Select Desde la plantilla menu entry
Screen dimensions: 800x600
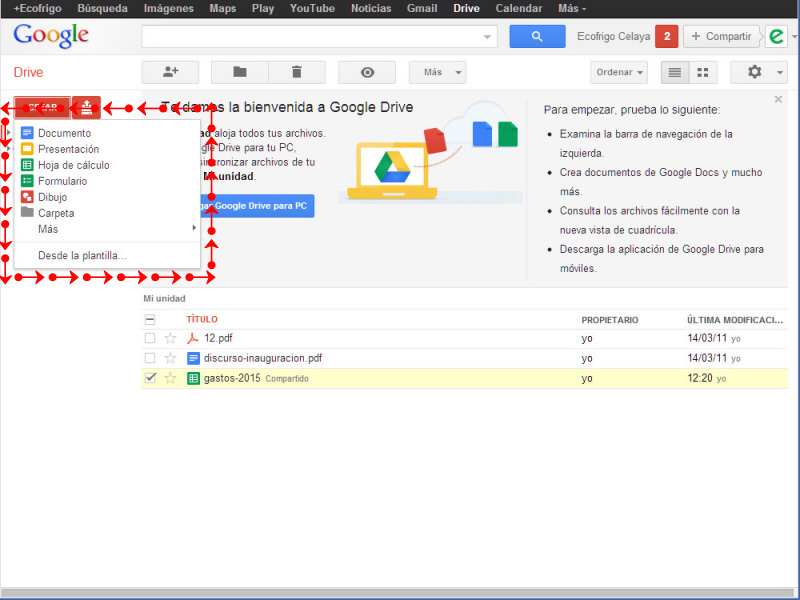tap(82, 255)
